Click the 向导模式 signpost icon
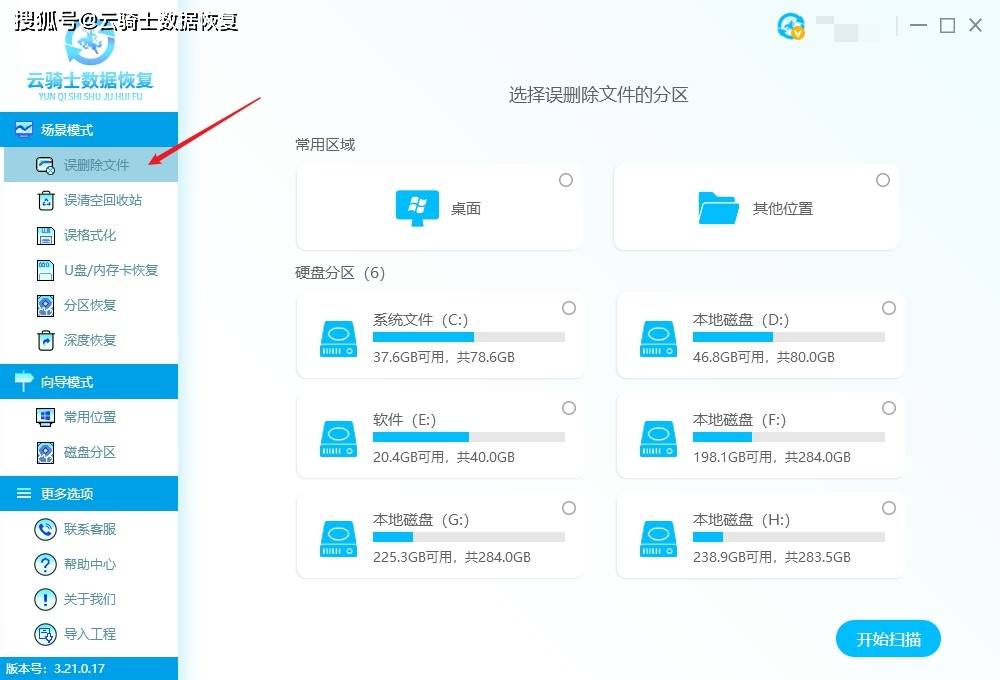 [24, 381]
